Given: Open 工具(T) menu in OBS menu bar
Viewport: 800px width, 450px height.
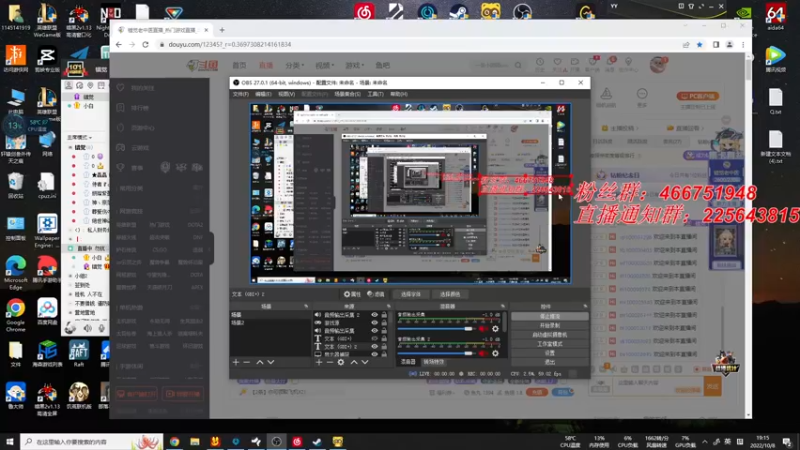Looking at the screenshot, I should point(375,94).
